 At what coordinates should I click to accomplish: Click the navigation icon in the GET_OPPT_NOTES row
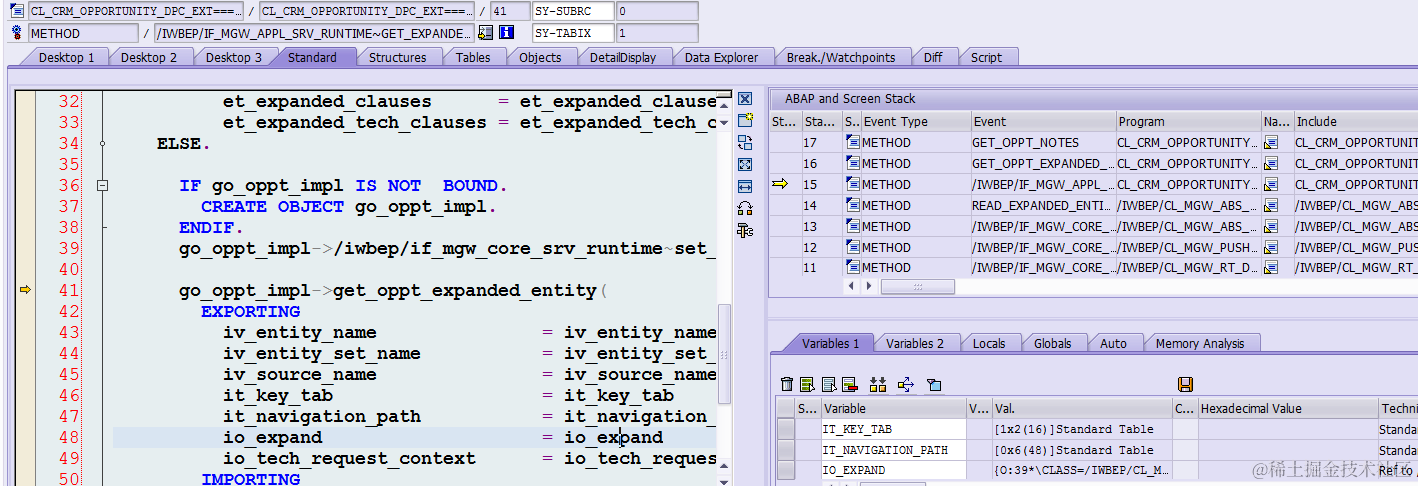click(1271, 143)
